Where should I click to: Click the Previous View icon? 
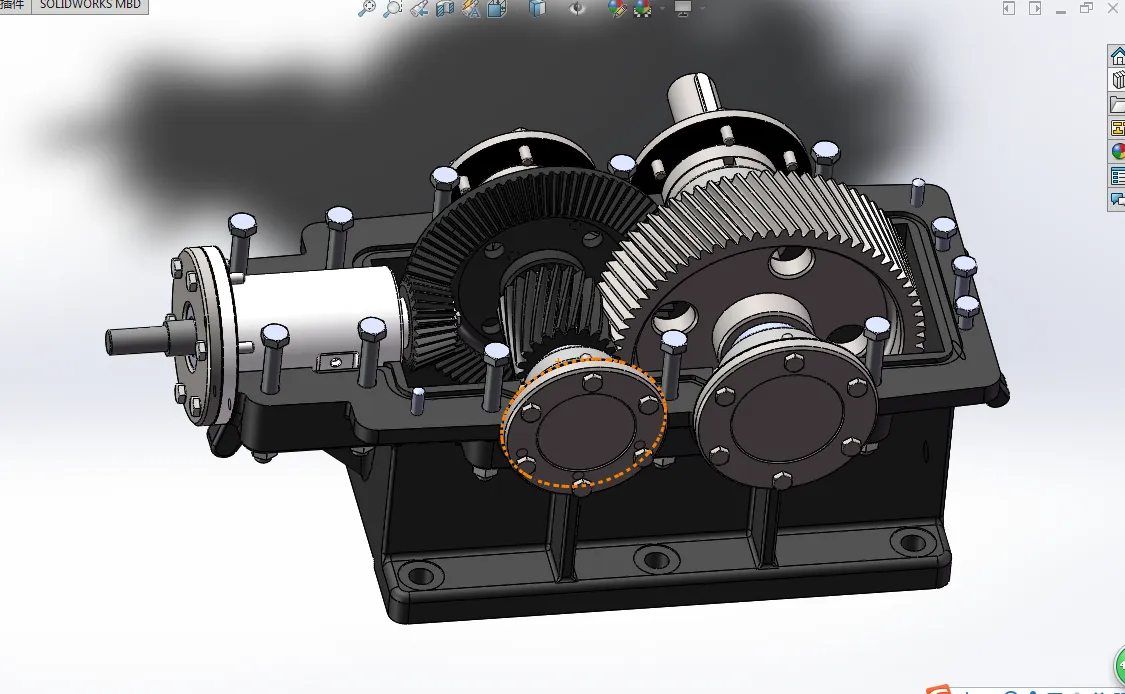pyautogui.click(x=419, y=9)
